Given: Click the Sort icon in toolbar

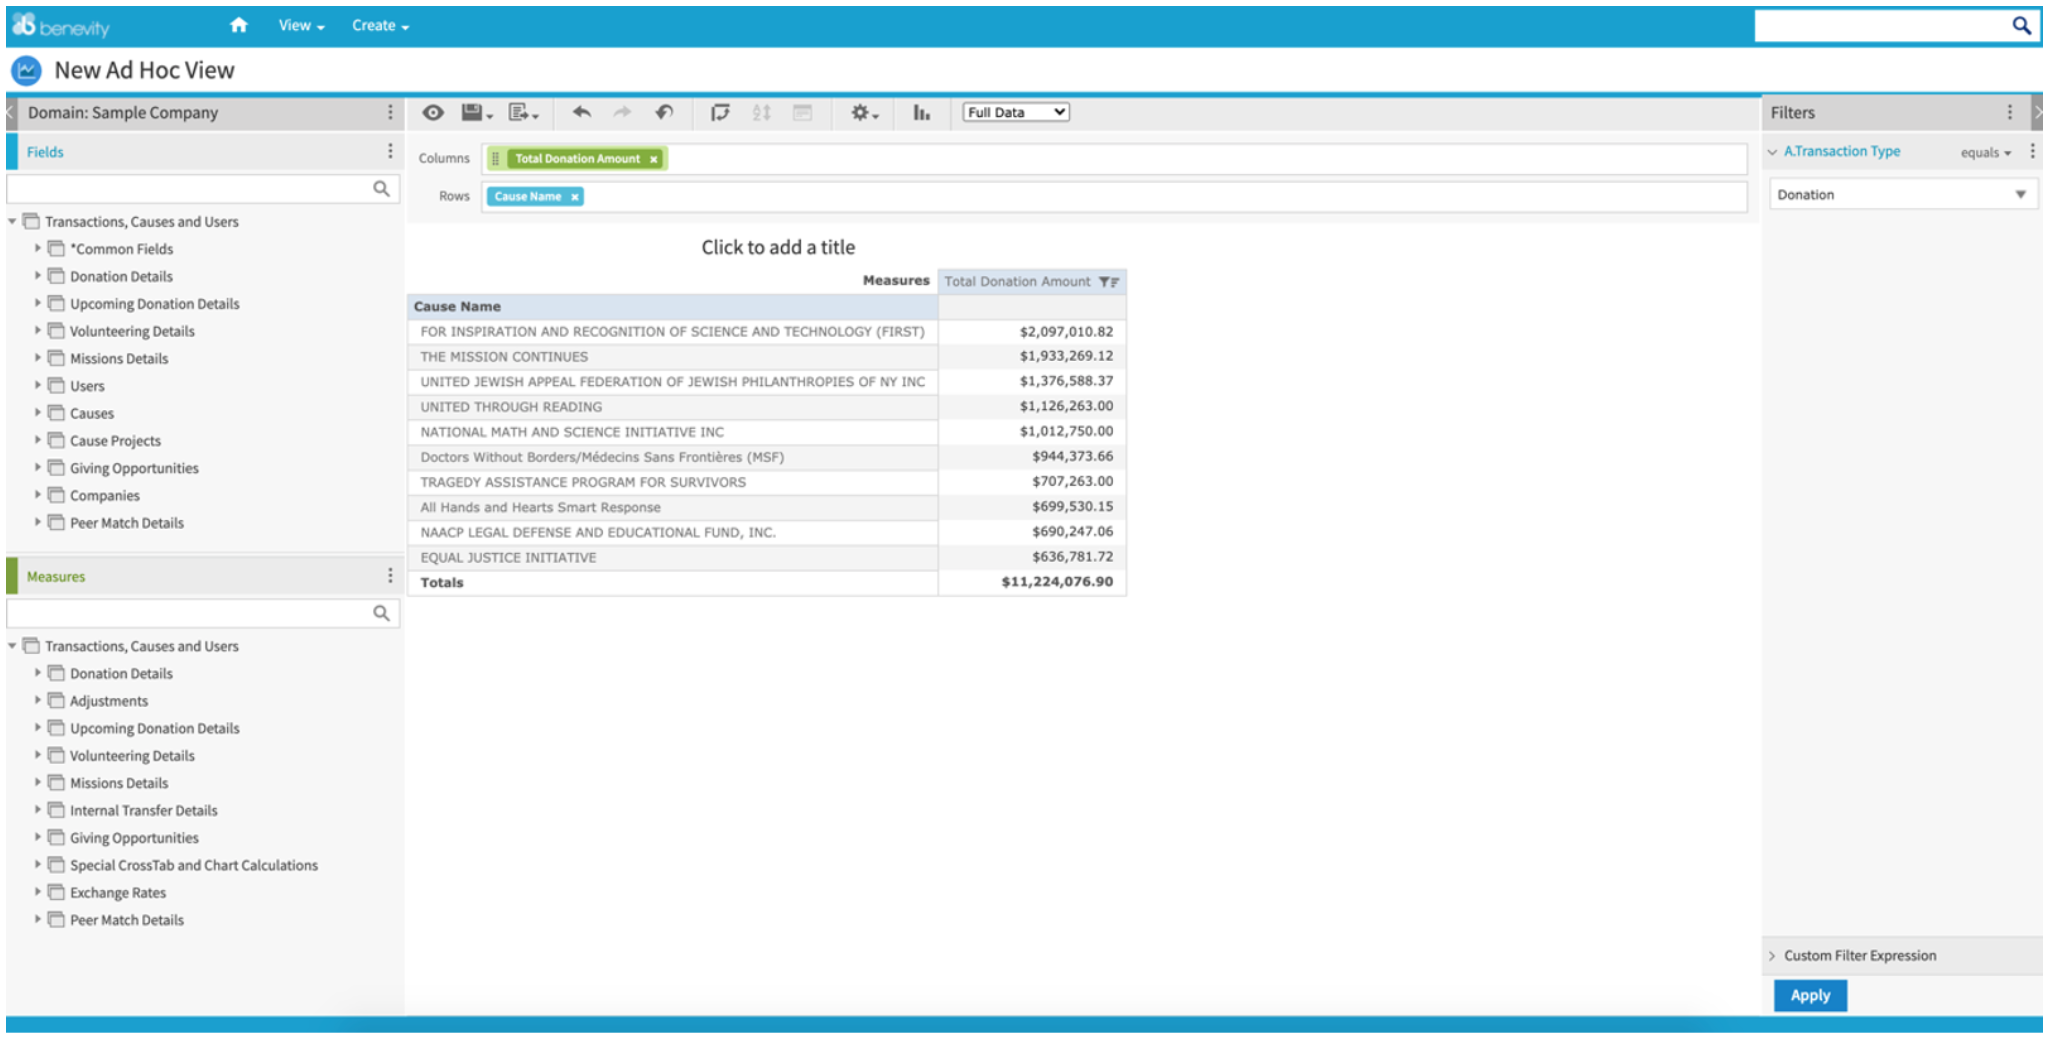Looking at the screenshot, I should (x=761, y=113).
